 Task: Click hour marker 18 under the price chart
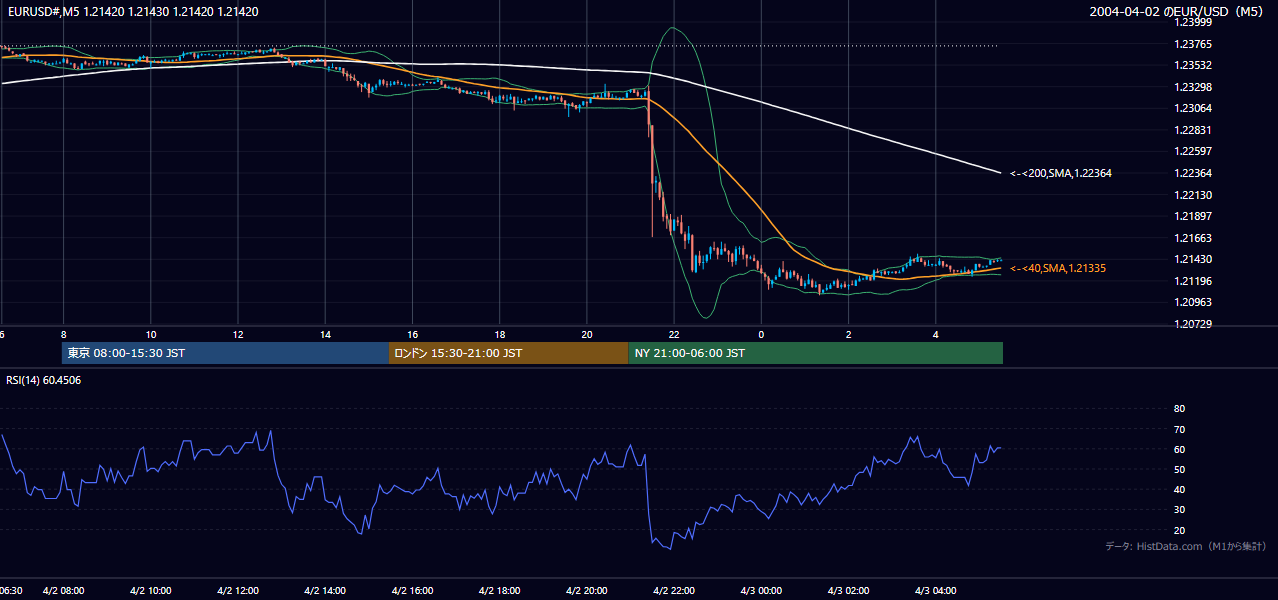point(500,334)
